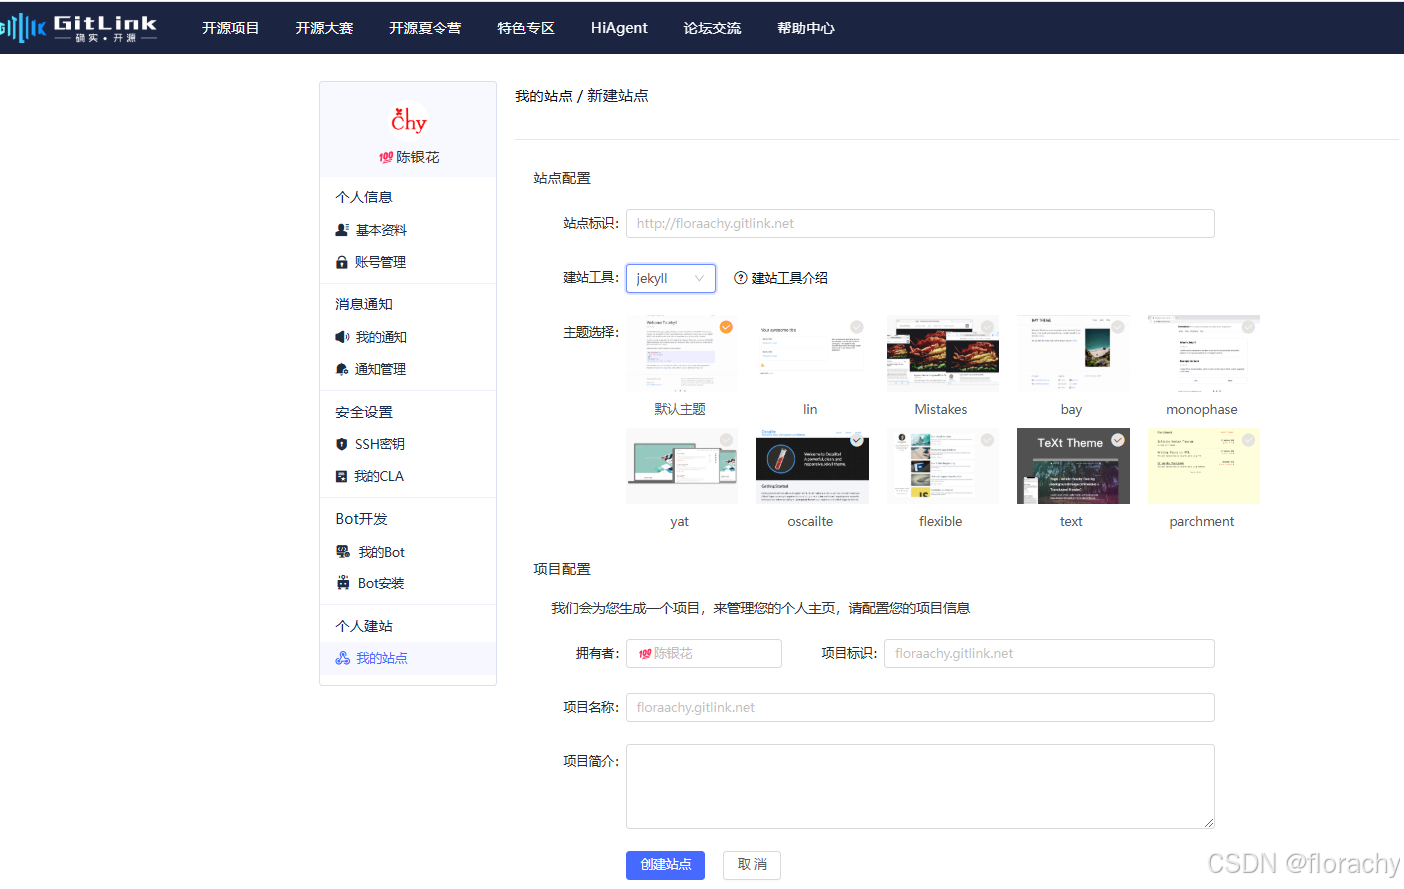The width and height of the screenshot is (1404, 889).
Task: Open 通知管理 via the bell icon
Action: click(342, 368)
